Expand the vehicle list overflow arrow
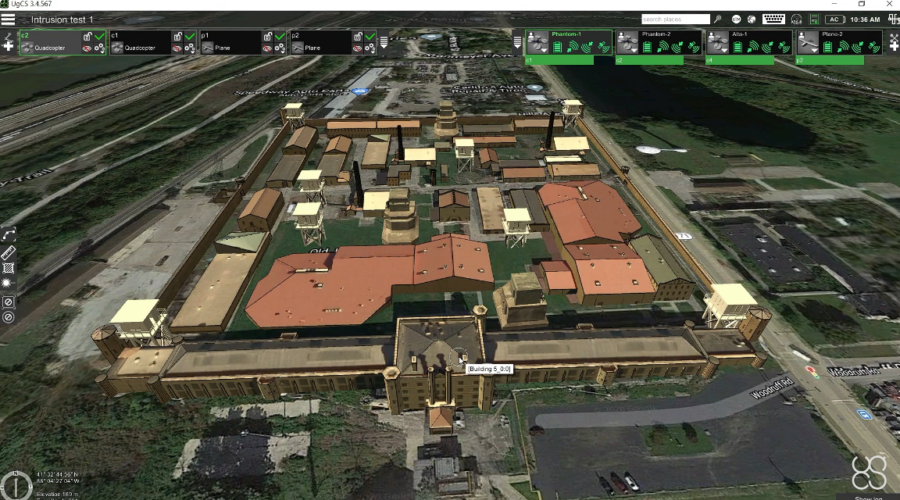 517,42
